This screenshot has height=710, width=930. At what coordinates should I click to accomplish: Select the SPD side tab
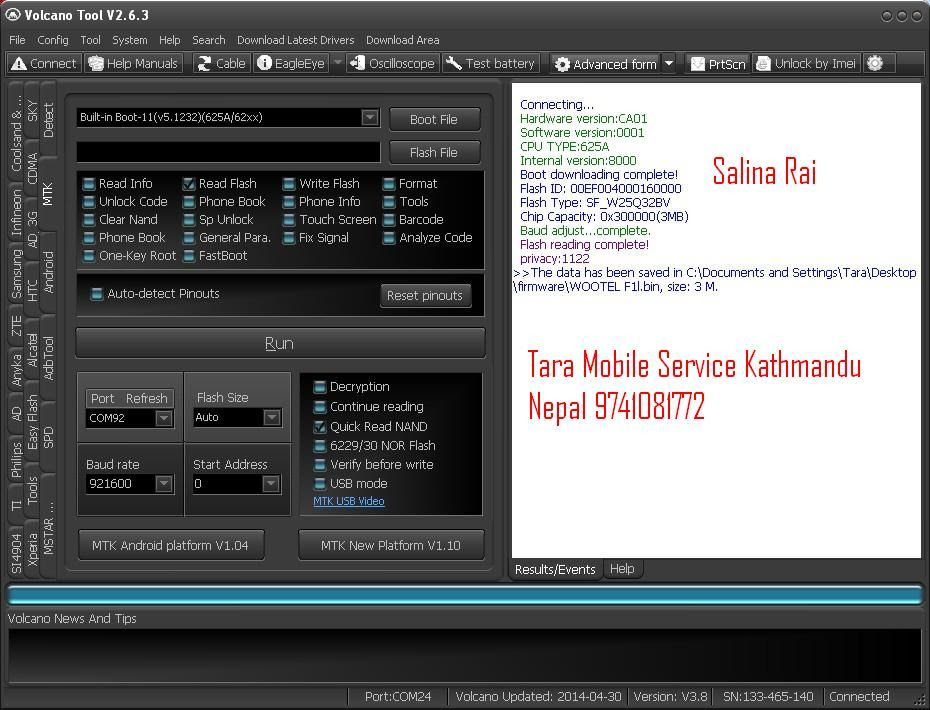coord(49,437)
